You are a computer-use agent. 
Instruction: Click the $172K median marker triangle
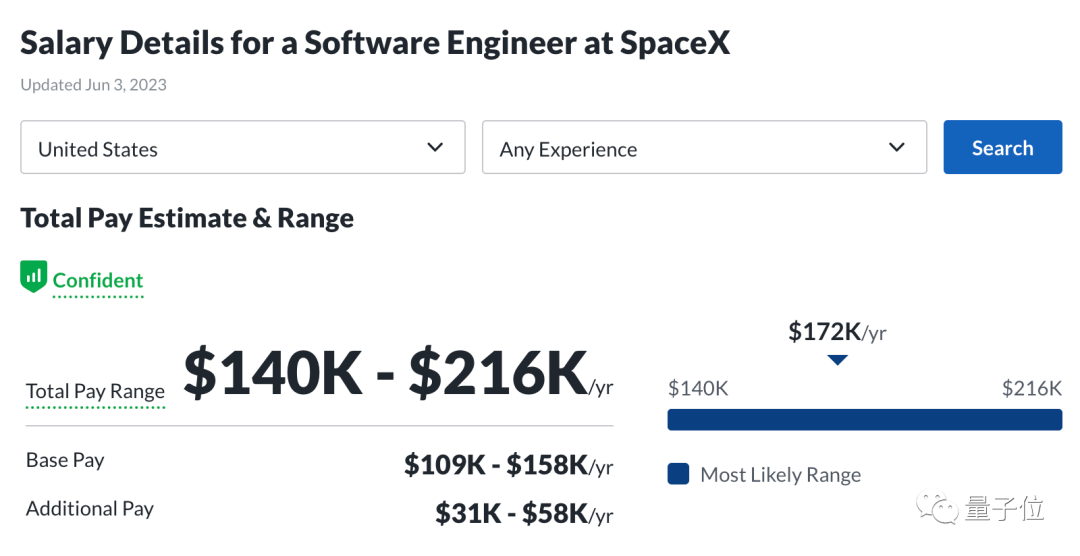(x=838, y=360)
